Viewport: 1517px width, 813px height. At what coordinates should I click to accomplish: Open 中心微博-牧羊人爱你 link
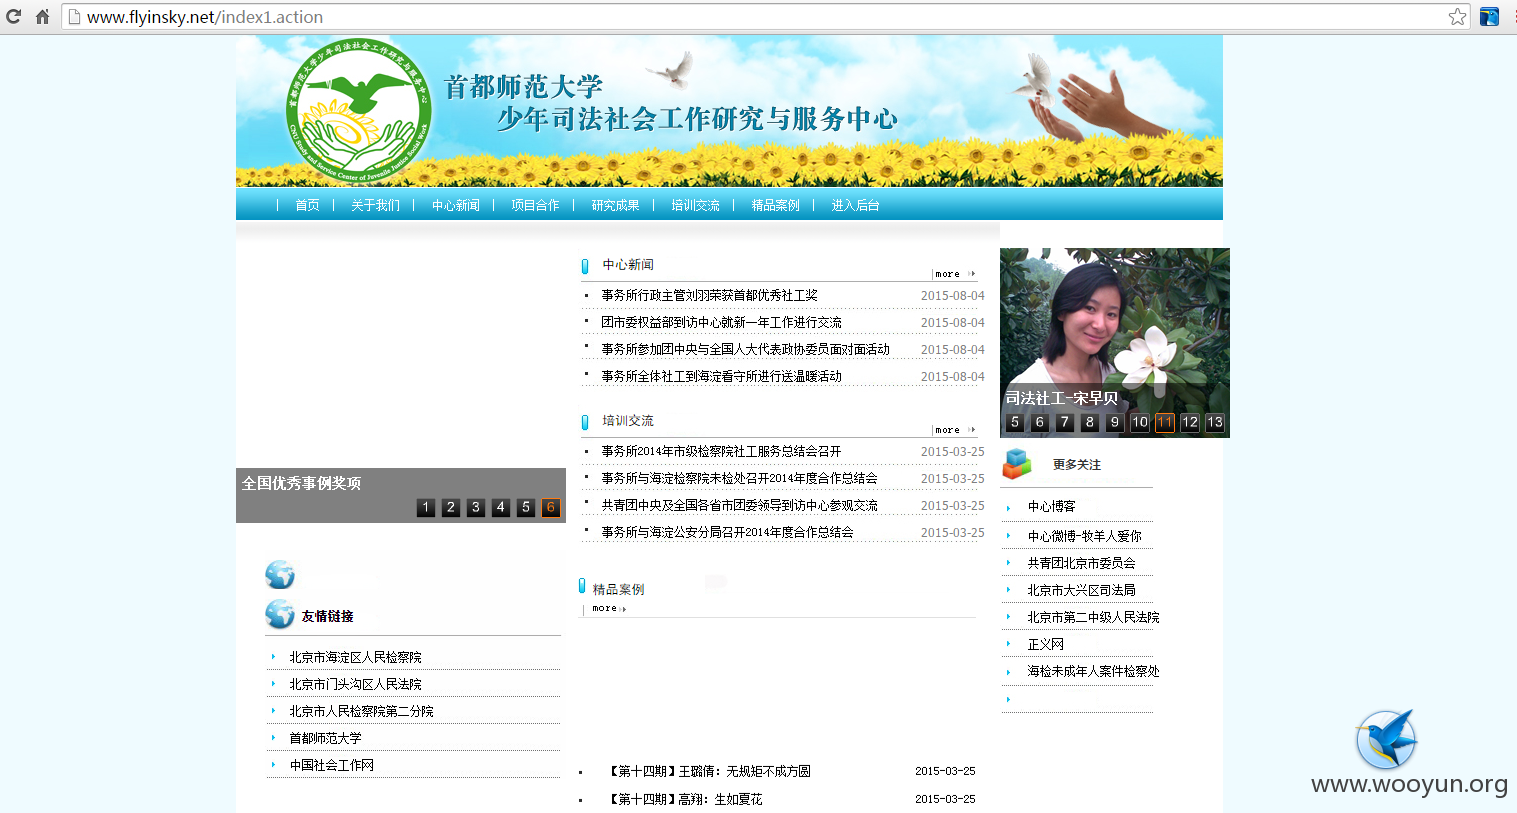point(1084,536)
